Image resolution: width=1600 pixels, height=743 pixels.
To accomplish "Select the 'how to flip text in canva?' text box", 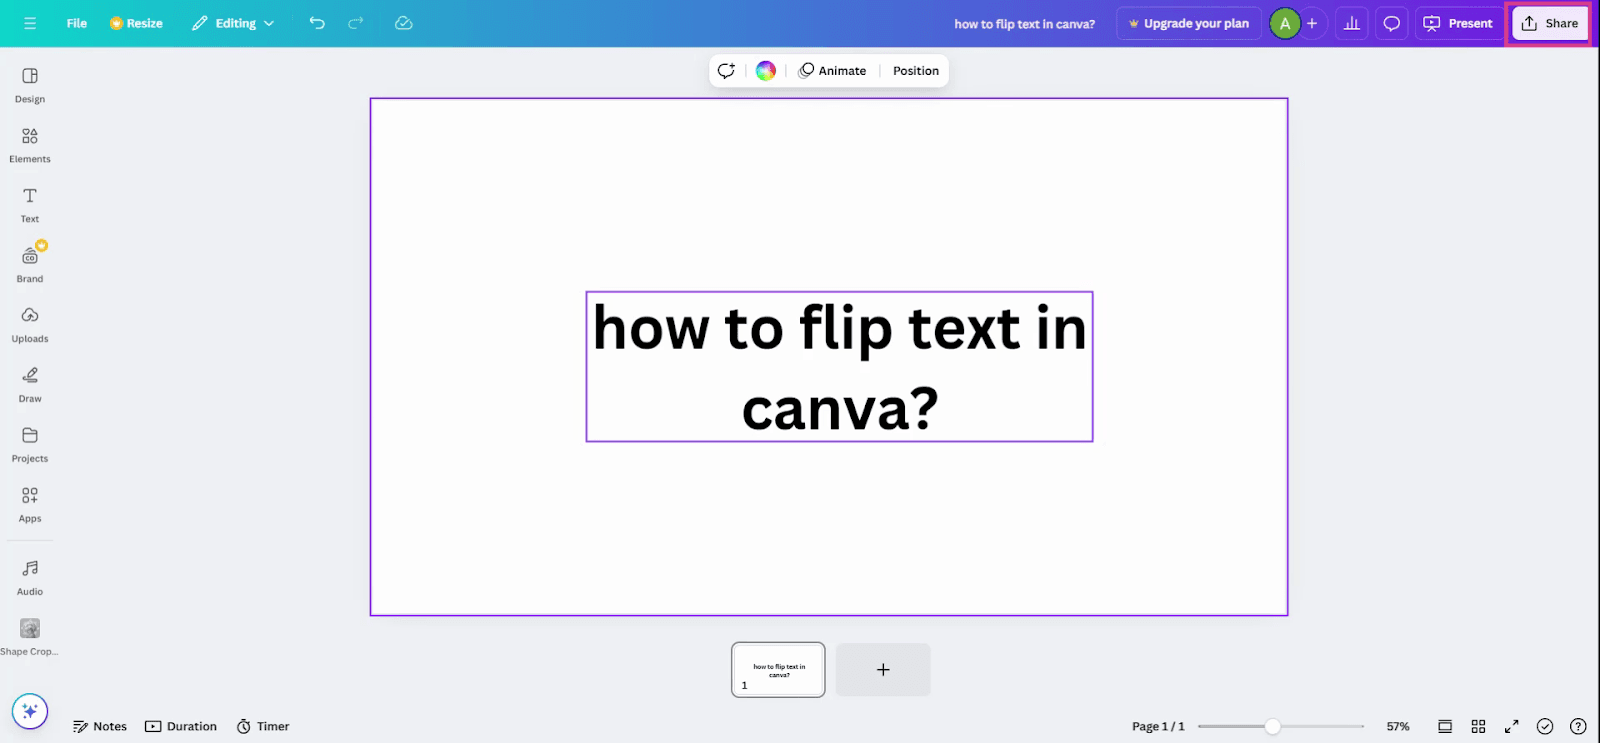I will tap(839, 366).
